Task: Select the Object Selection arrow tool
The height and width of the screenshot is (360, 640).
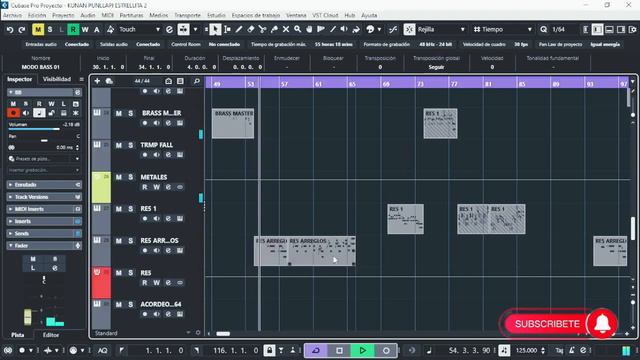Action: pyautogui.click(x=215, y=29)
